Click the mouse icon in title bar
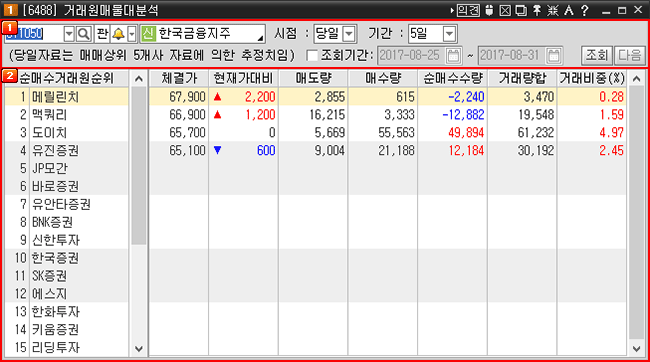Viewport: 650px width, 362px height. [x=489, y=10]
